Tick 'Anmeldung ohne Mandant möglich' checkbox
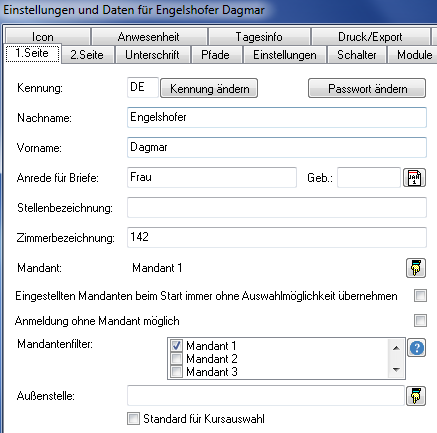Image resolution: width=437 pixels, height=433 pixels. (x=420, y=321)
